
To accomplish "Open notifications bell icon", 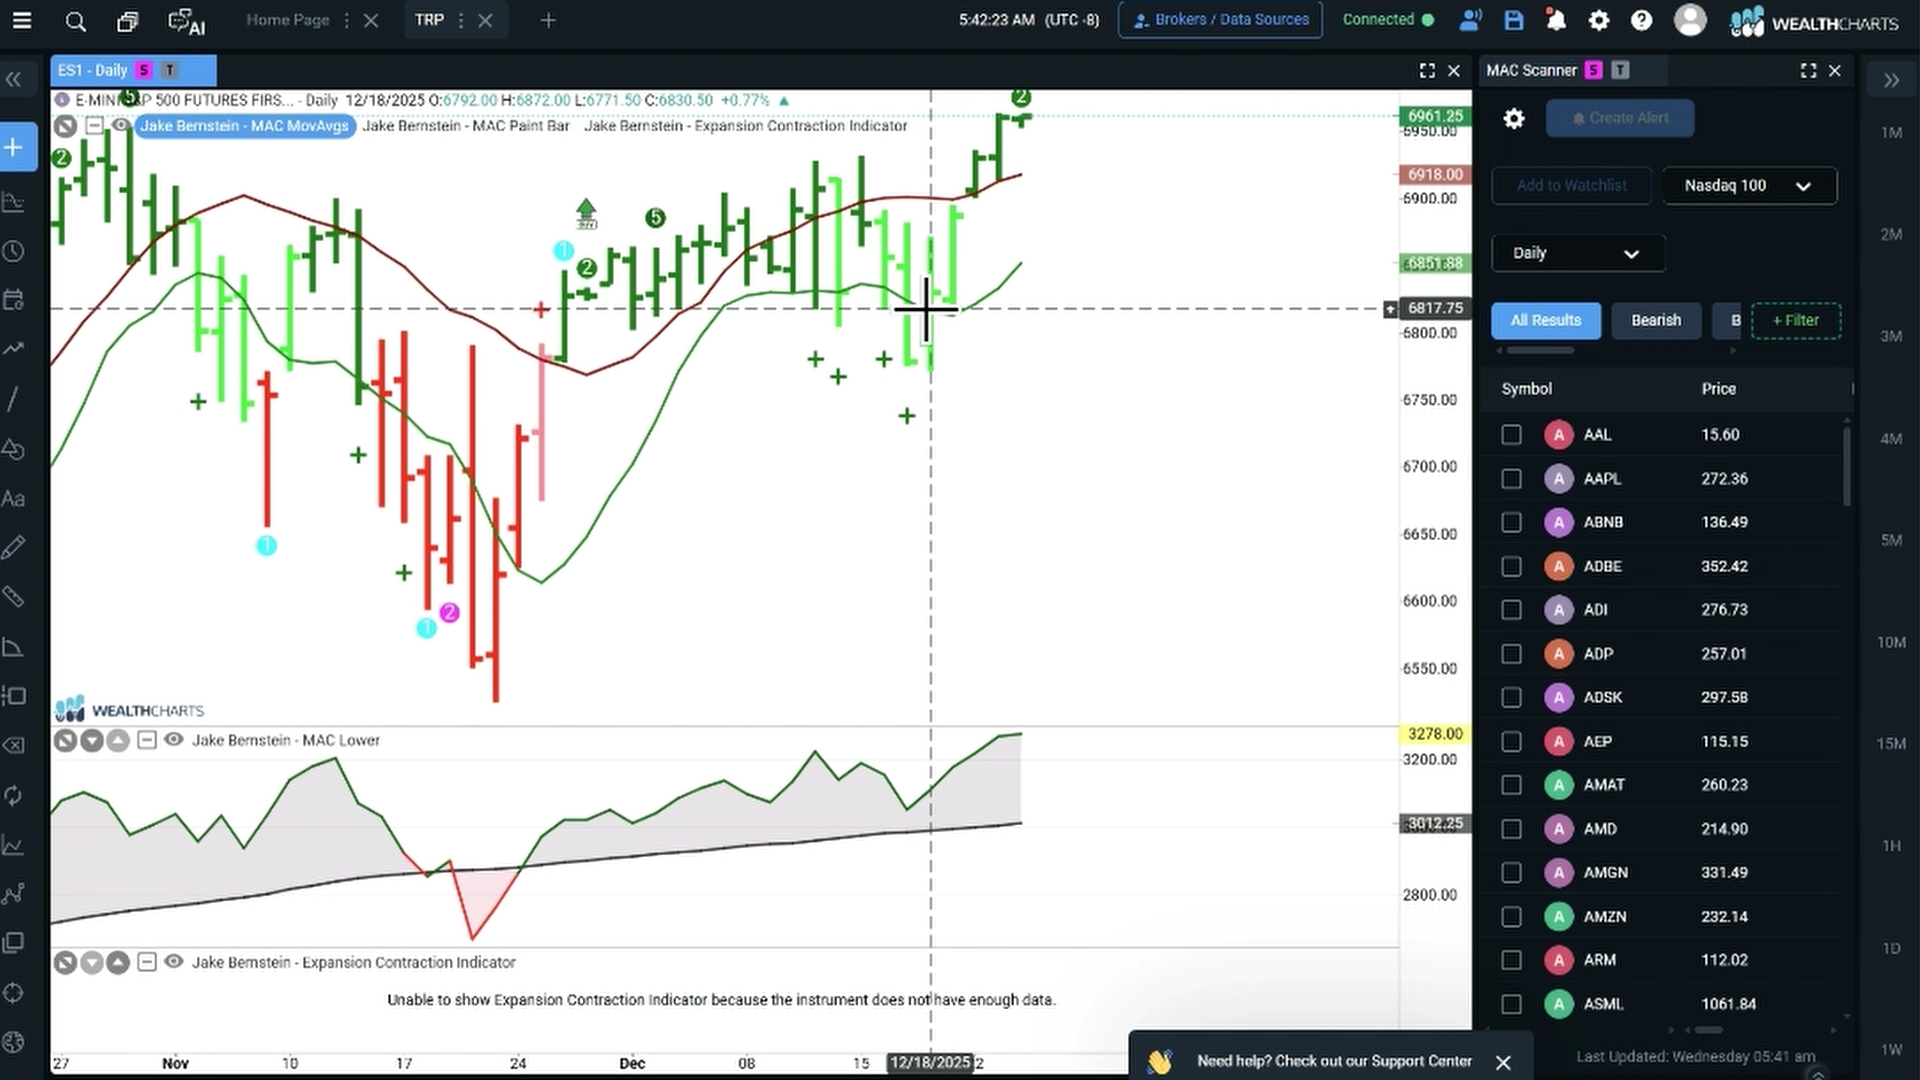I will point(1556,20).
